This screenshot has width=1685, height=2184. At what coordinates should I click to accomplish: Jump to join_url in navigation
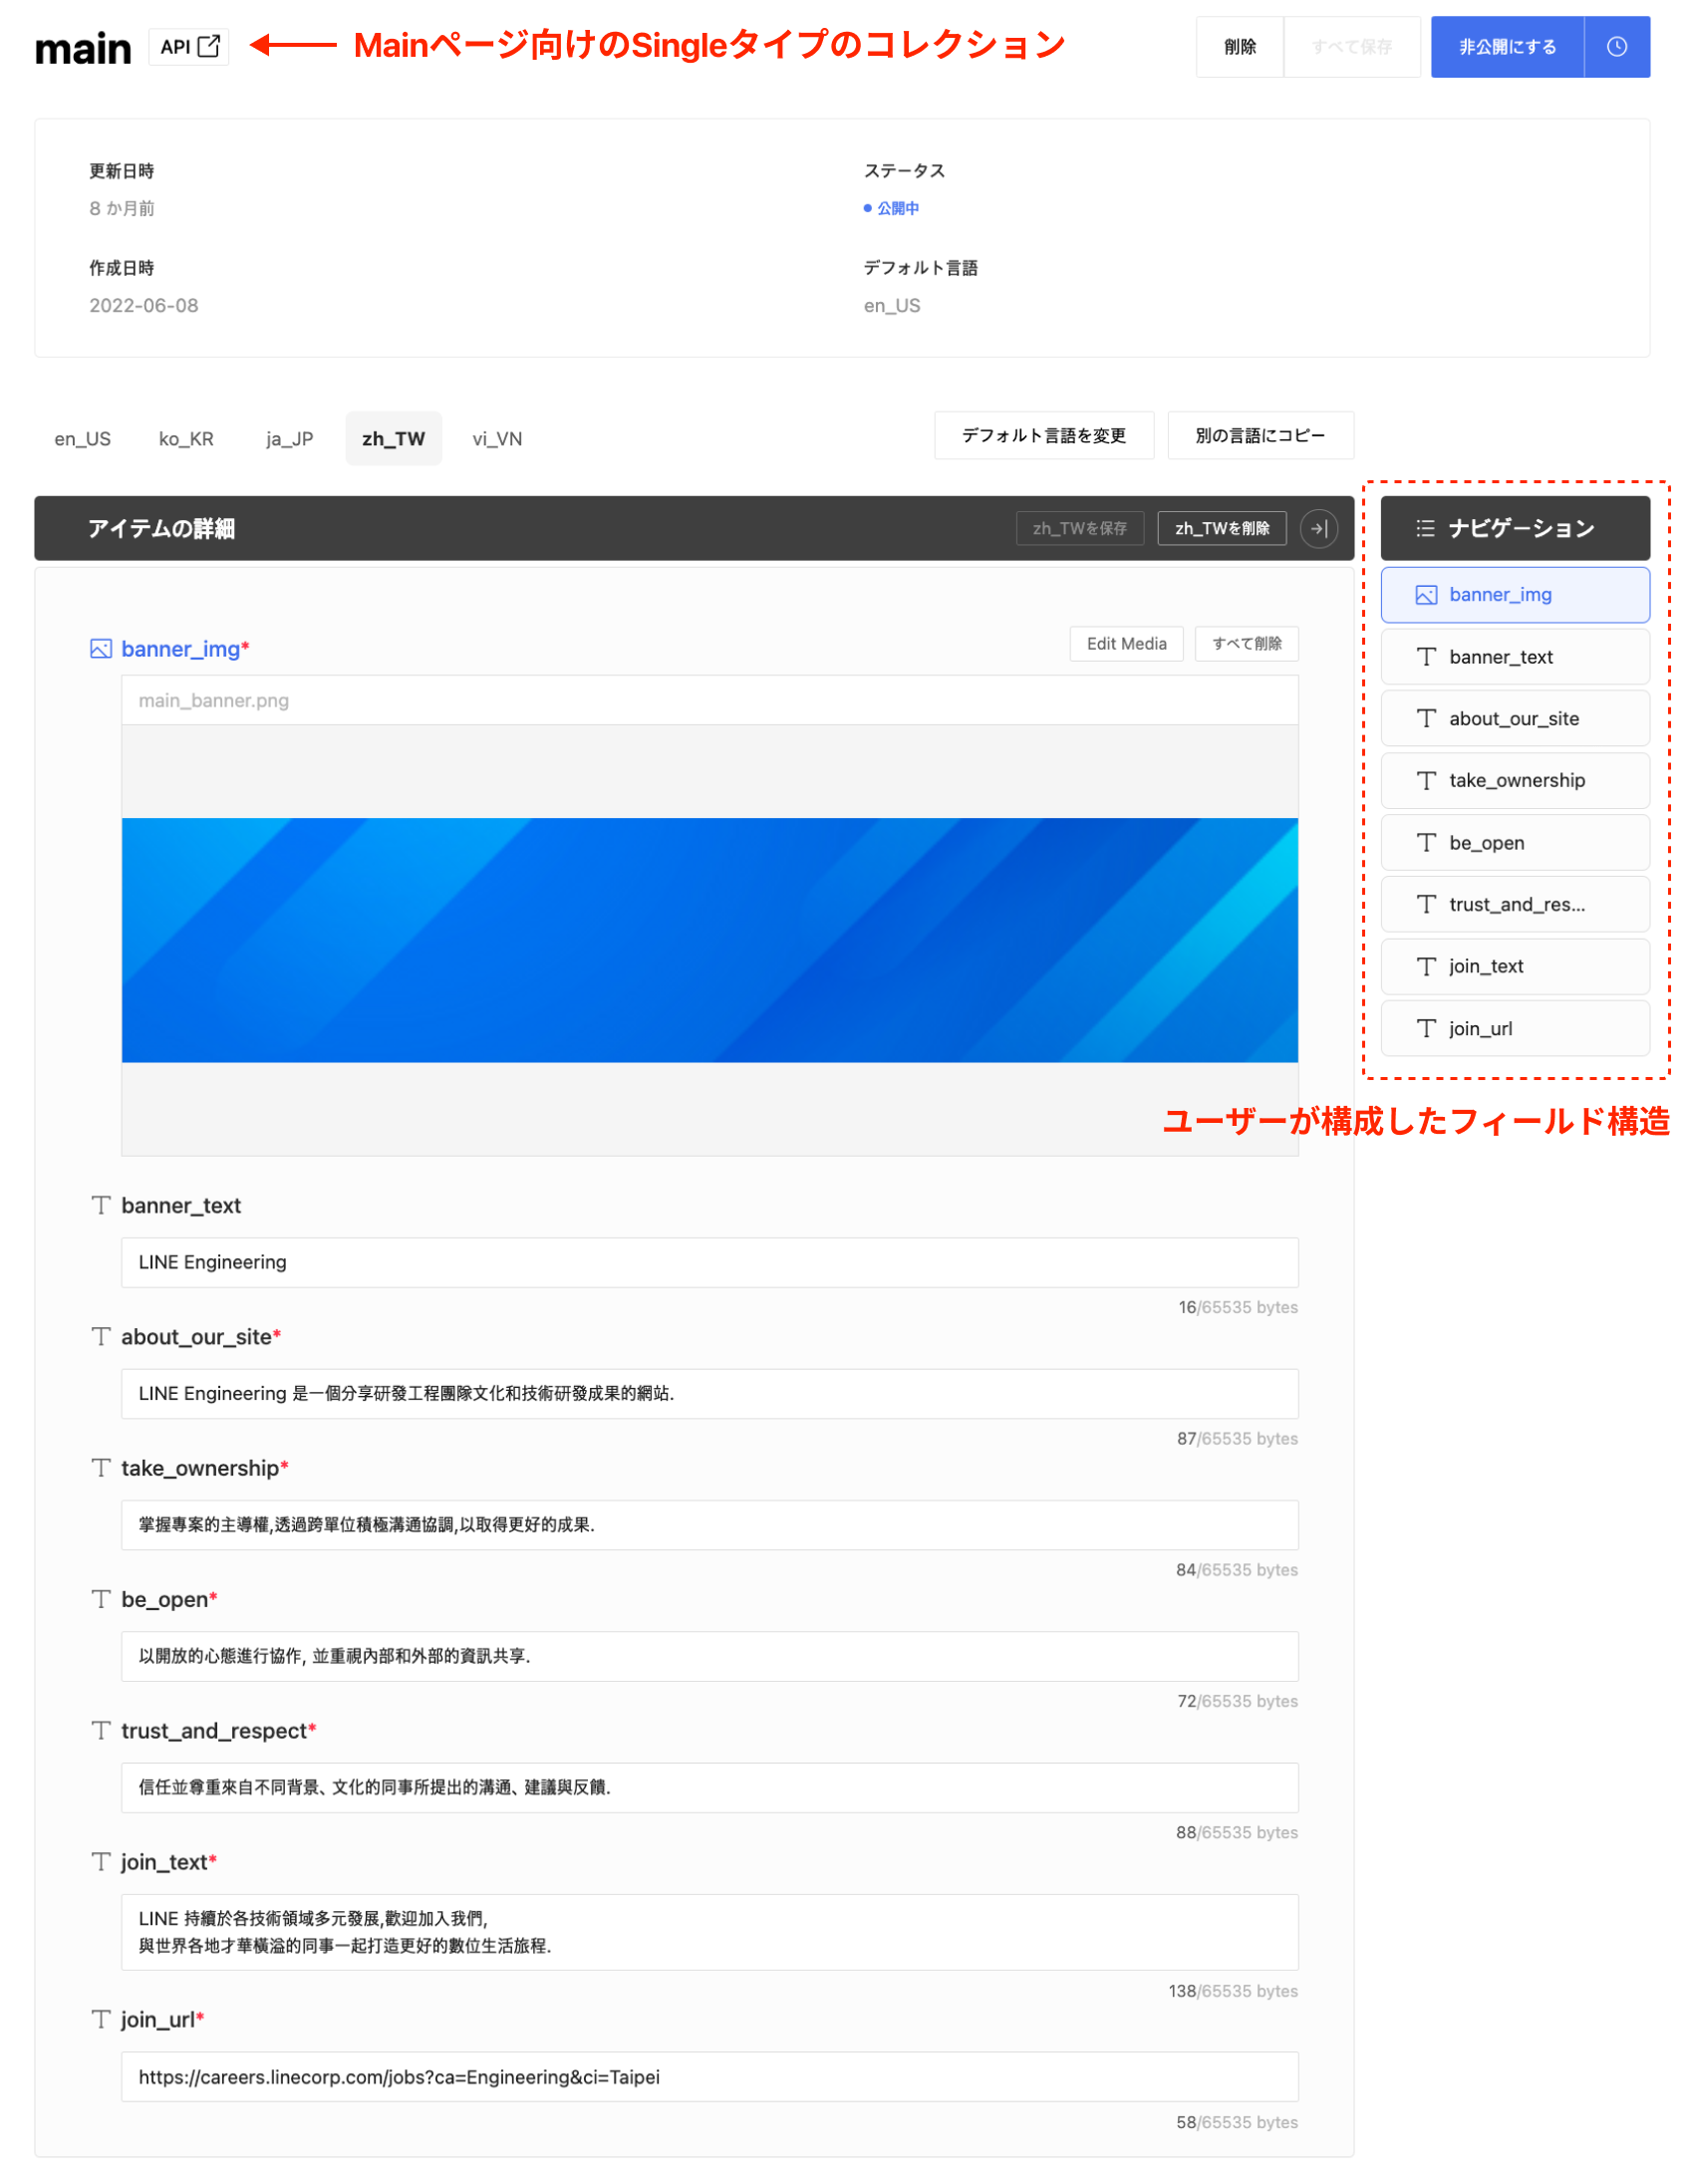click(x=1515, y=1029)
